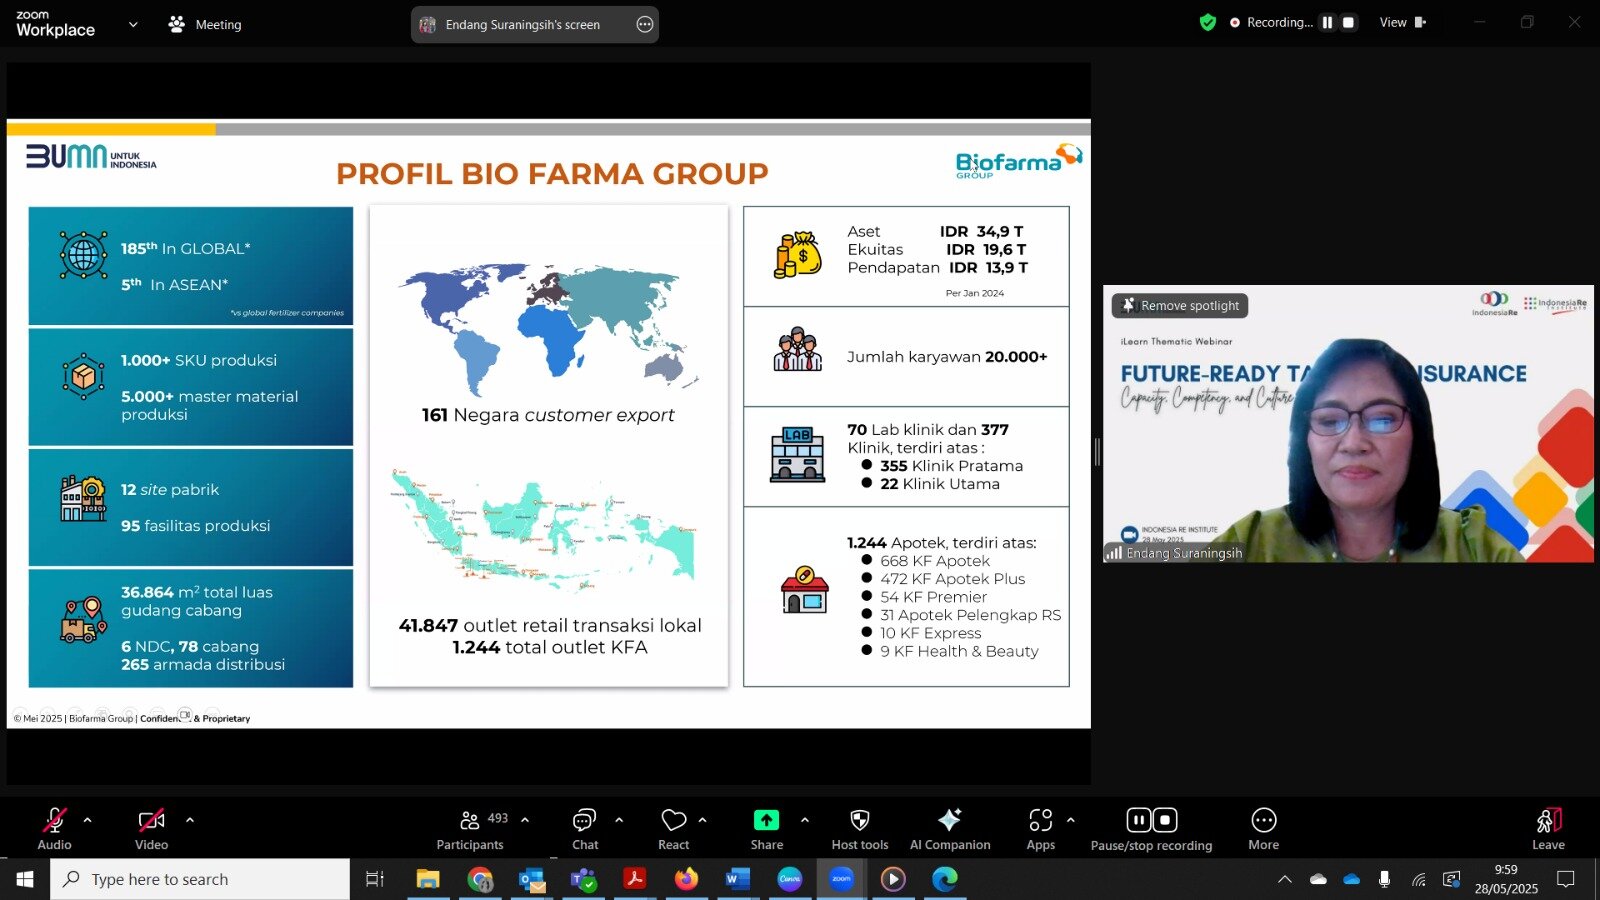Open Google Chrome from taskbar

coord(480,879)
